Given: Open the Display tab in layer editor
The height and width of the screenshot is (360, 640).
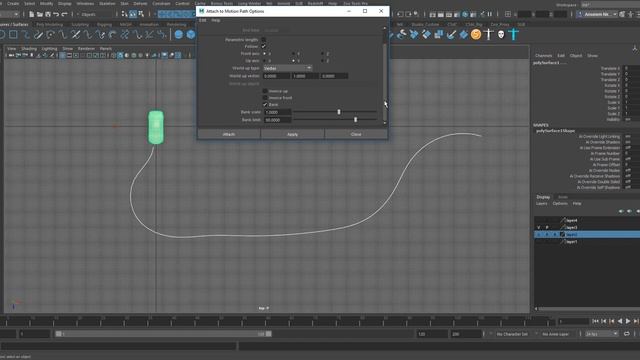Looking at the screenshot, I should (543, 197).
